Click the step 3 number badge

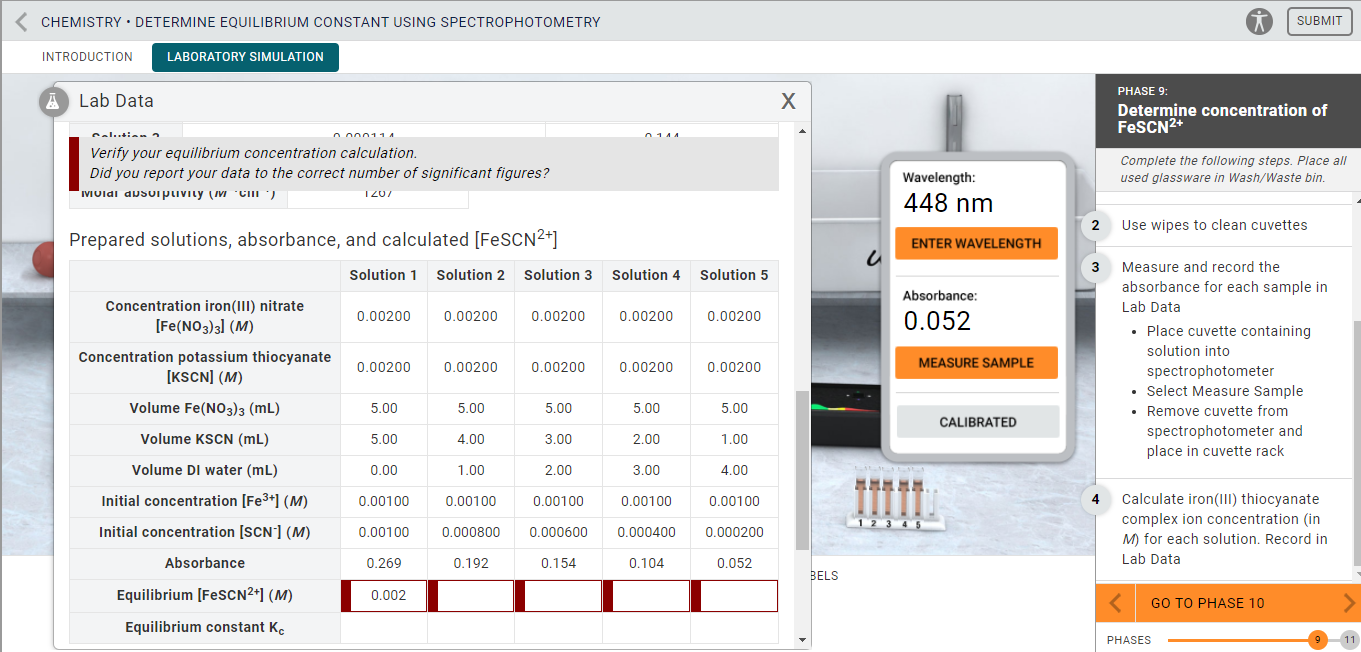[x=1095, y=268]
